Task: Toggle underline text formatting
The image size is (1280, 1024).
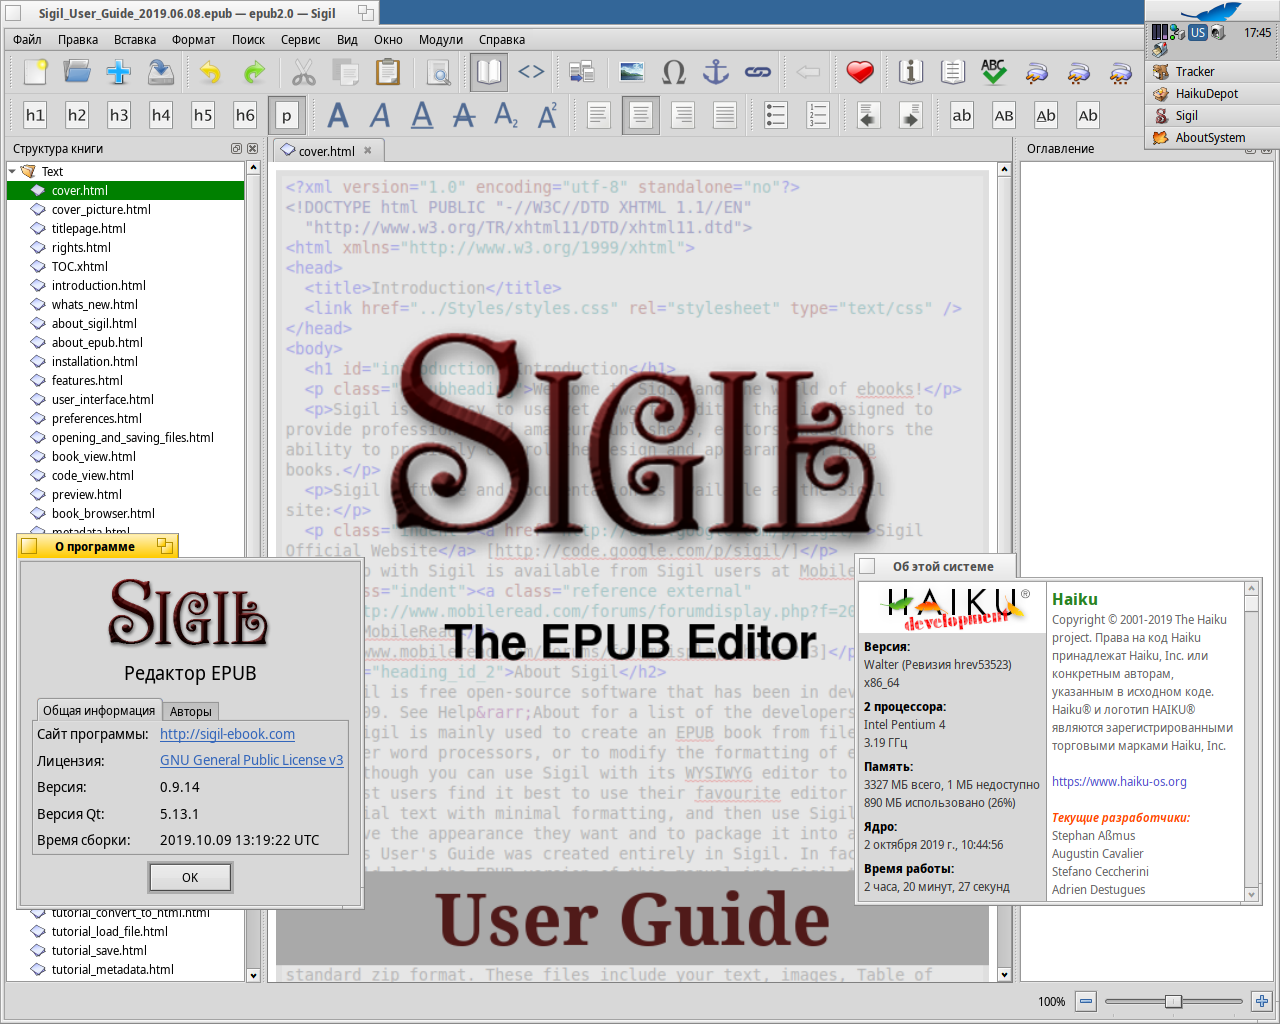Action: [422, 115]
